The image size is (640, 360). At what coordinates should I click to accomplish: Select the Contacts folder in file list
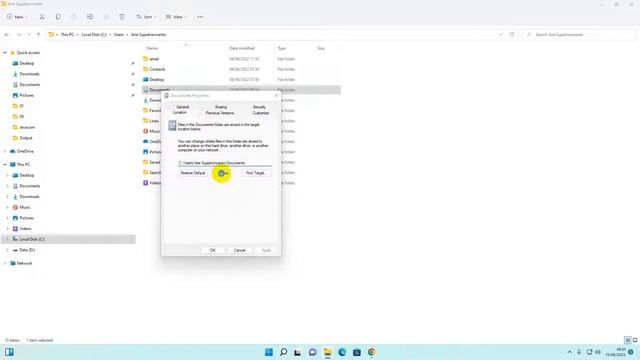point(157,69)
